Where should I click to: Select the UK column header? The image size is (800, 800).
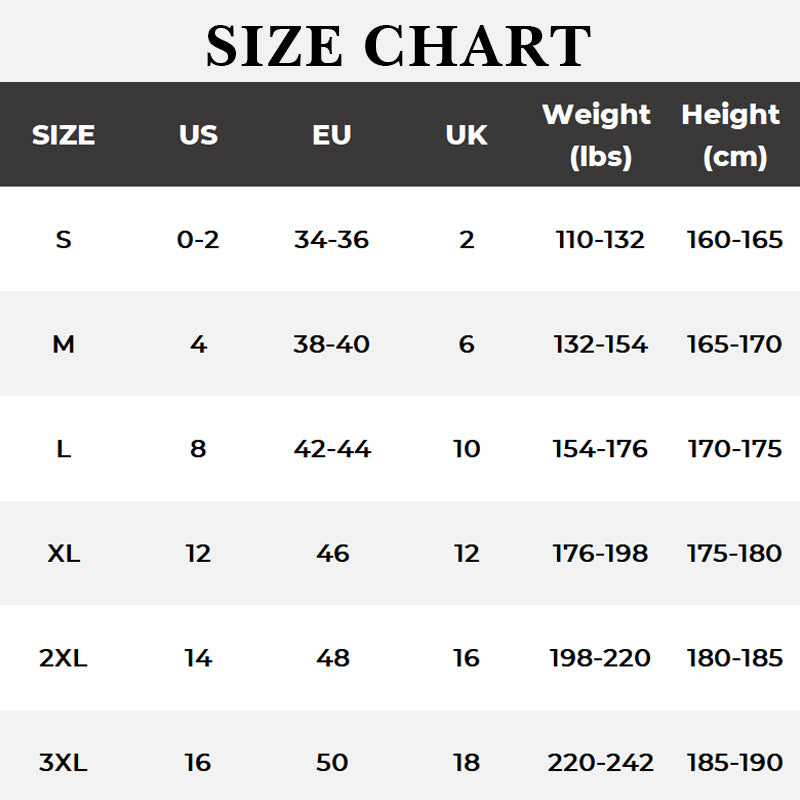pos(466,135)
